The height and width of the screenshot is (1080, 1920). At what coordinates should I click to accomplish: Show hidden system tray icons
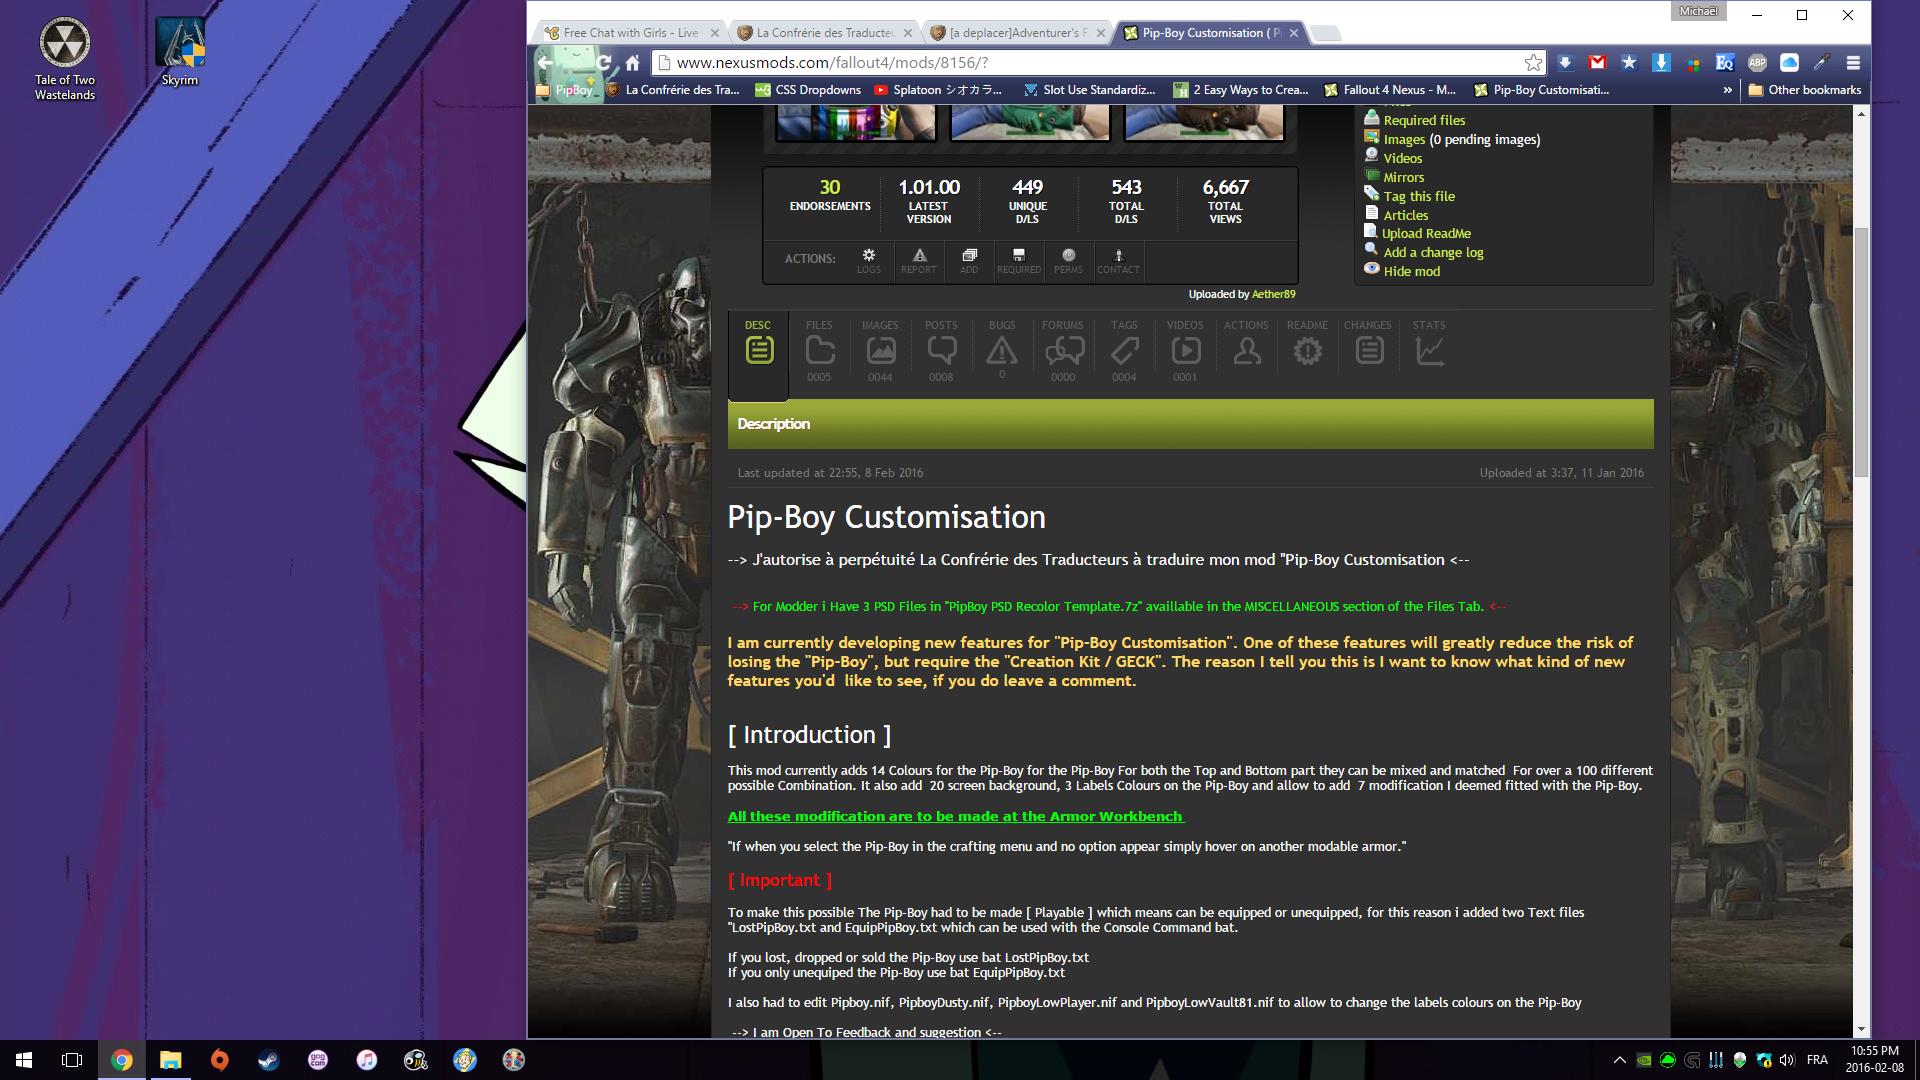[x=1619, y=1060]
